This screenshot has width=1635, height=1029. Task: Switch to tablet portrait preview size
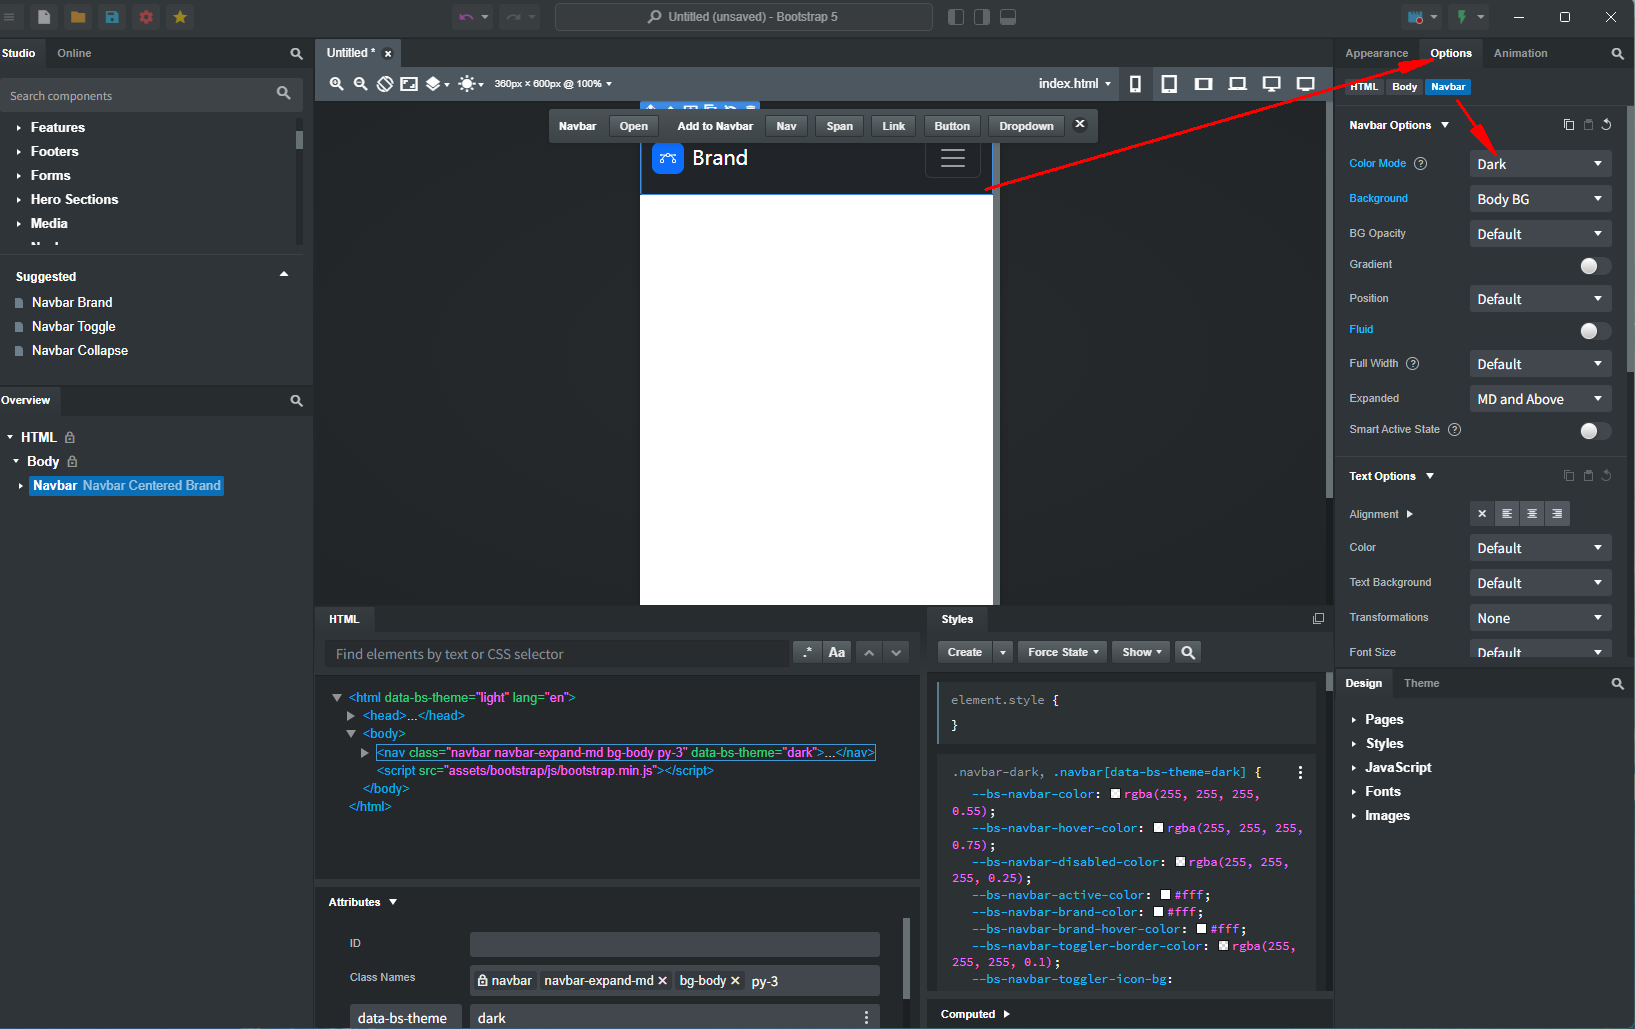1169,84
